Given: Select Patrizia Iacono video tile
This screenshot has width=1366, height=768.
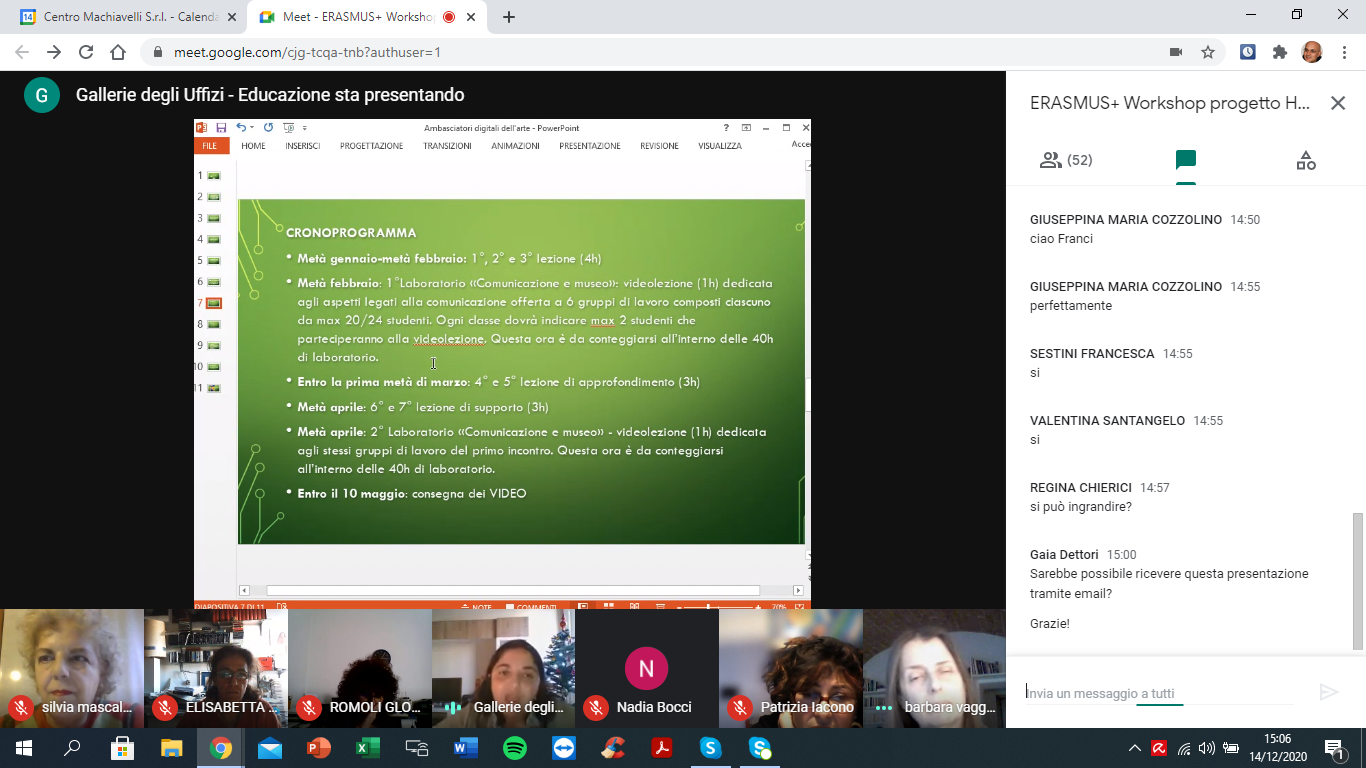Looking at the screenshot, I should point(791,668).
